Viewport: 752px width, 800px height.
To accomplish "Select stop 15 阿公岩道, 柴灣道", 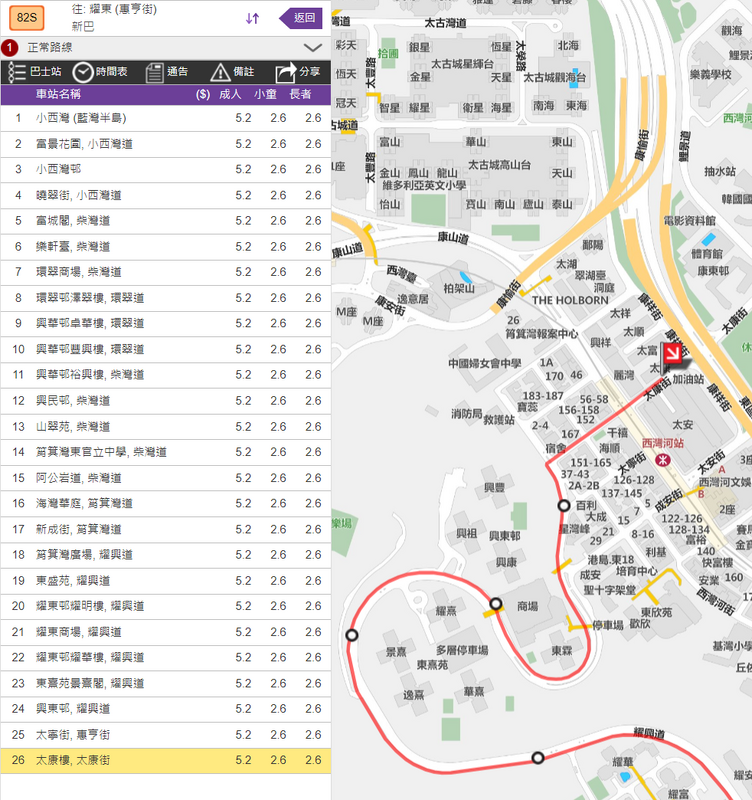I will pyautogui.click(x=166, y=478).
